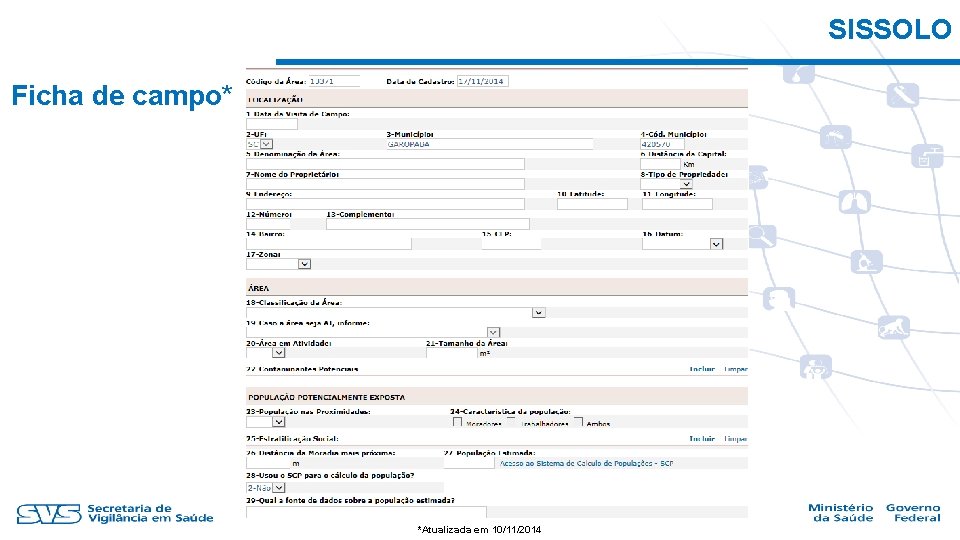The image size is (960, 540).
Task: Click the Tamanho da Área m² field
Action: 451,353
